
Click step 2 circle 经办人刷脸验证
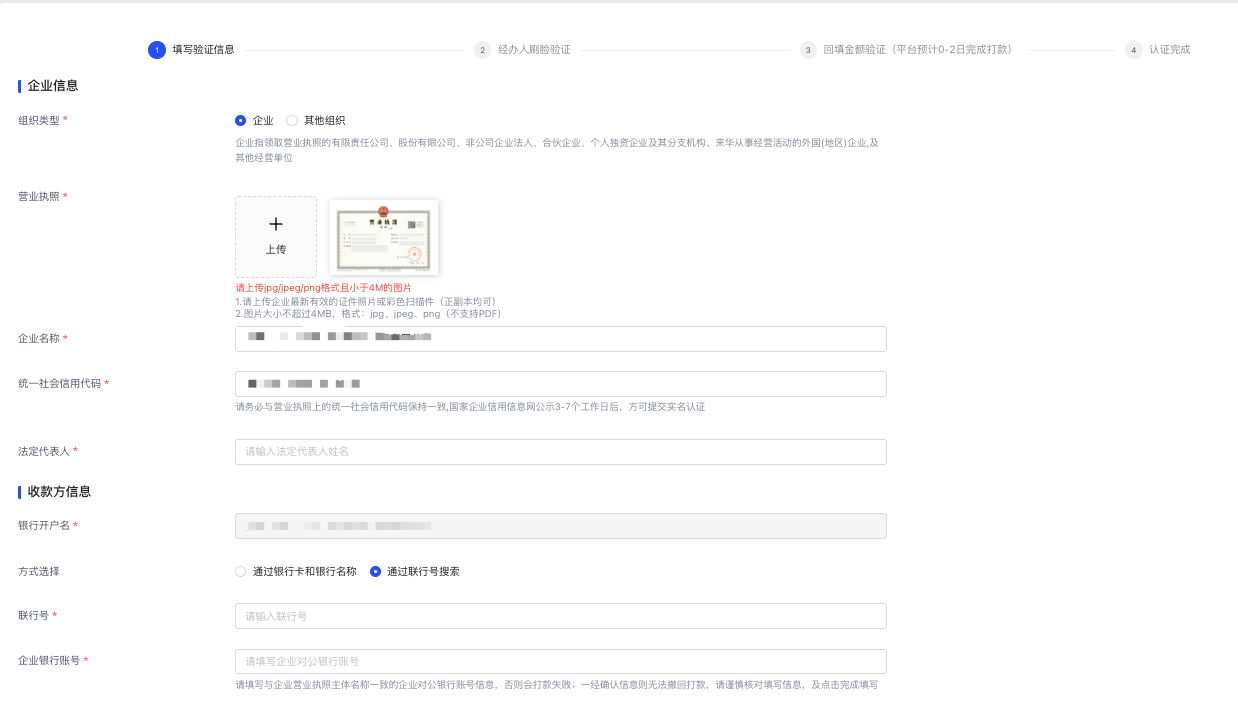[x=483, y=50]
